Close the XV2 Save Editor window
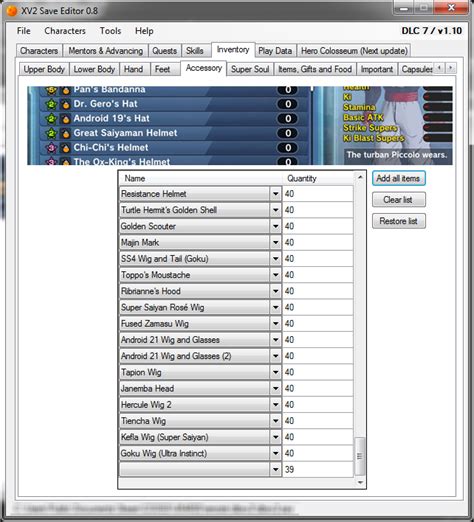 451,8
